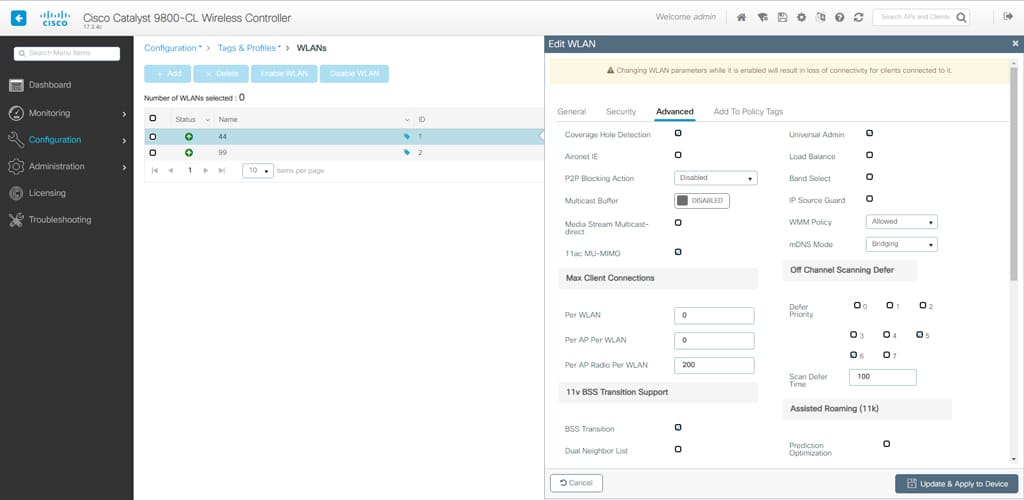This screenshot has width=1024, height=500.
Task: Switch to the General tab
Action: click(571, 112)
